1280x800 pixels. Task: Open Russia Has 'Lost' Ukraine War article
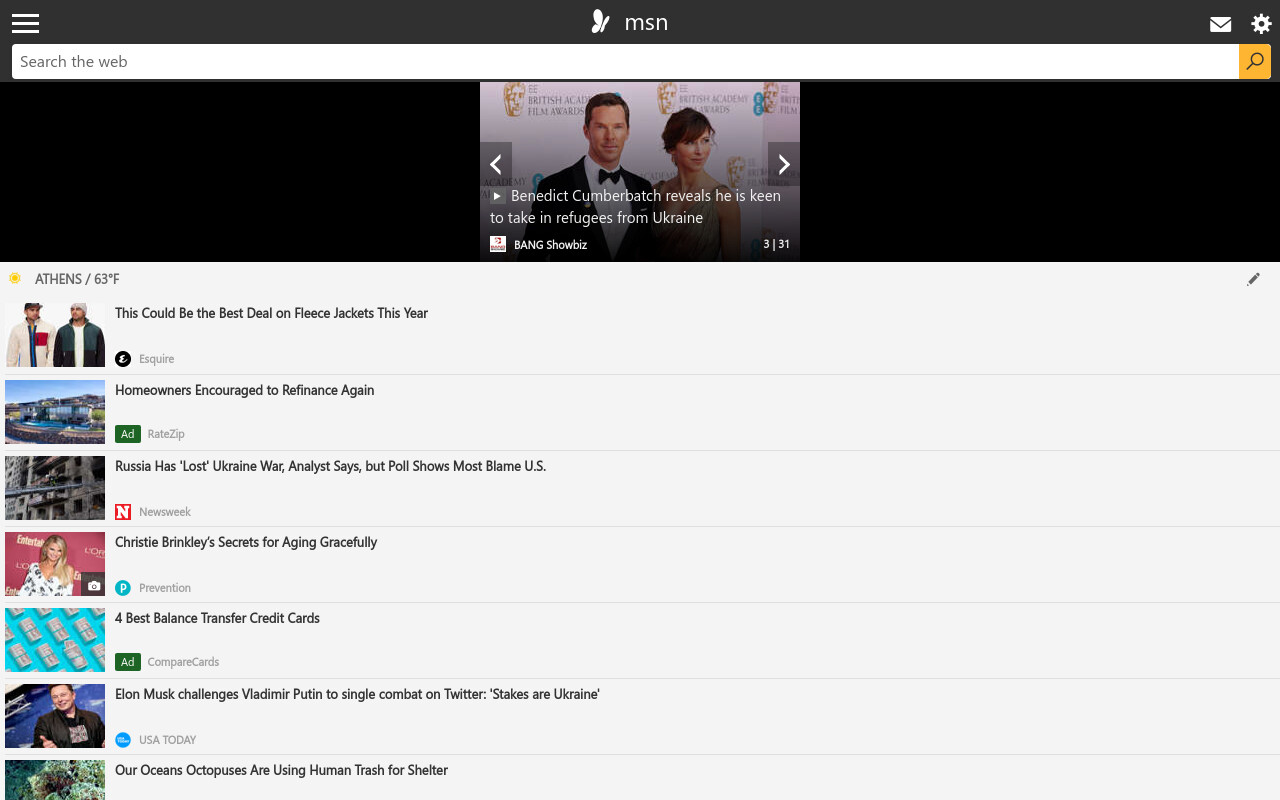[330, 466]
